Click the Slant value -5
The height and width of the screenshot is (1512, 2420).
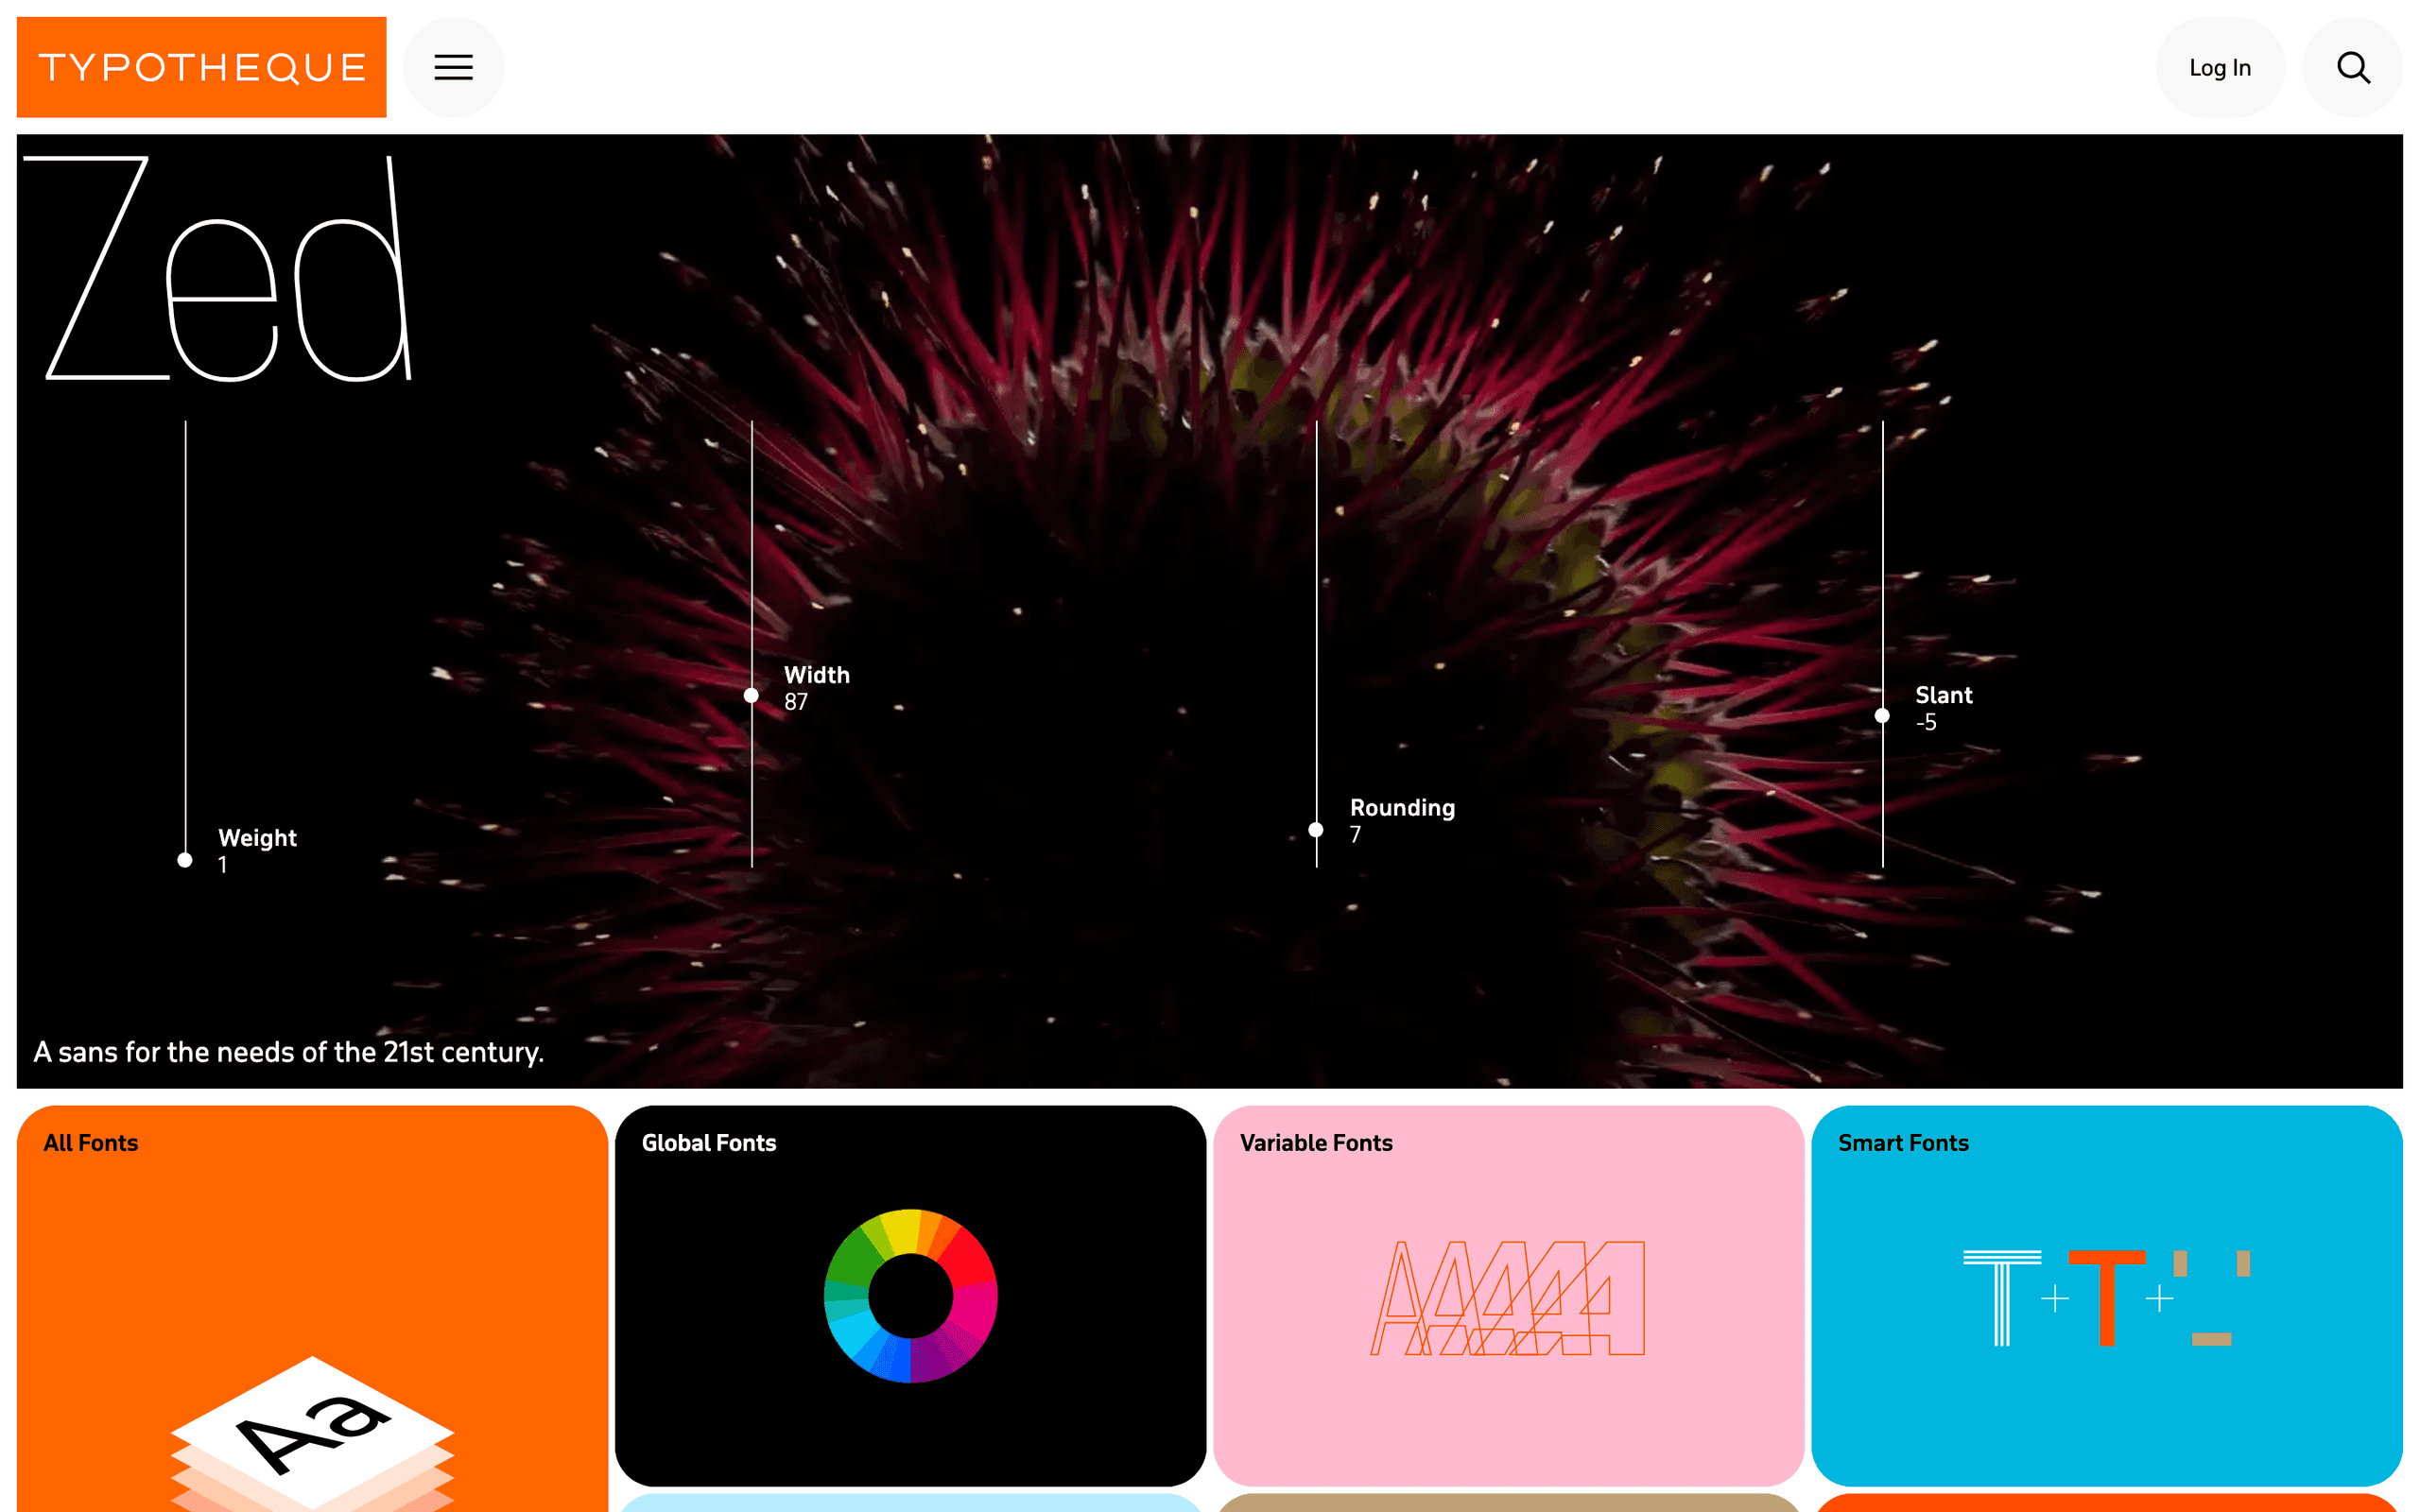(x=1926, y=722)
